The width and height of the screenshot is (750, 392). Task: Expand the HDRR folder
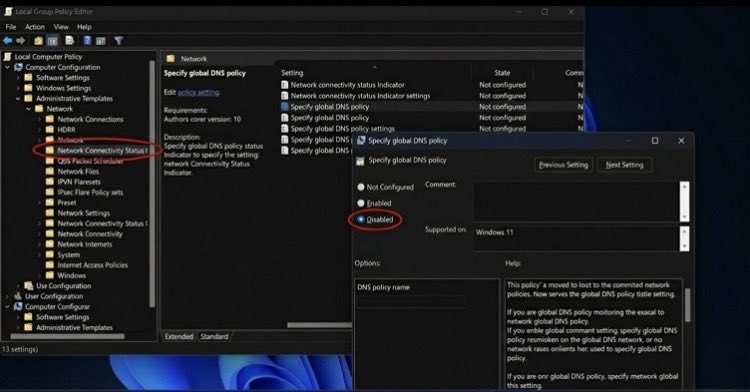39,130
